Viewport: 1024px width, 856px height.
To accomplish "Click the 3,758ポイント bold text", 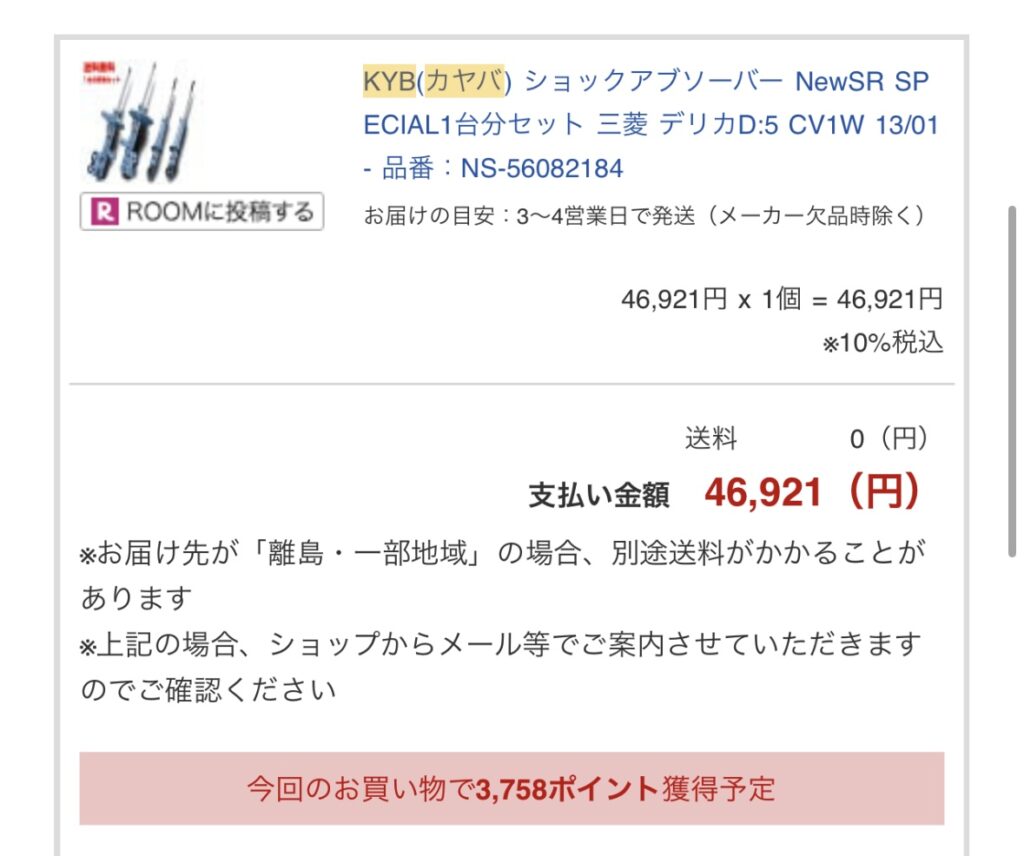I will coord(567,789).
